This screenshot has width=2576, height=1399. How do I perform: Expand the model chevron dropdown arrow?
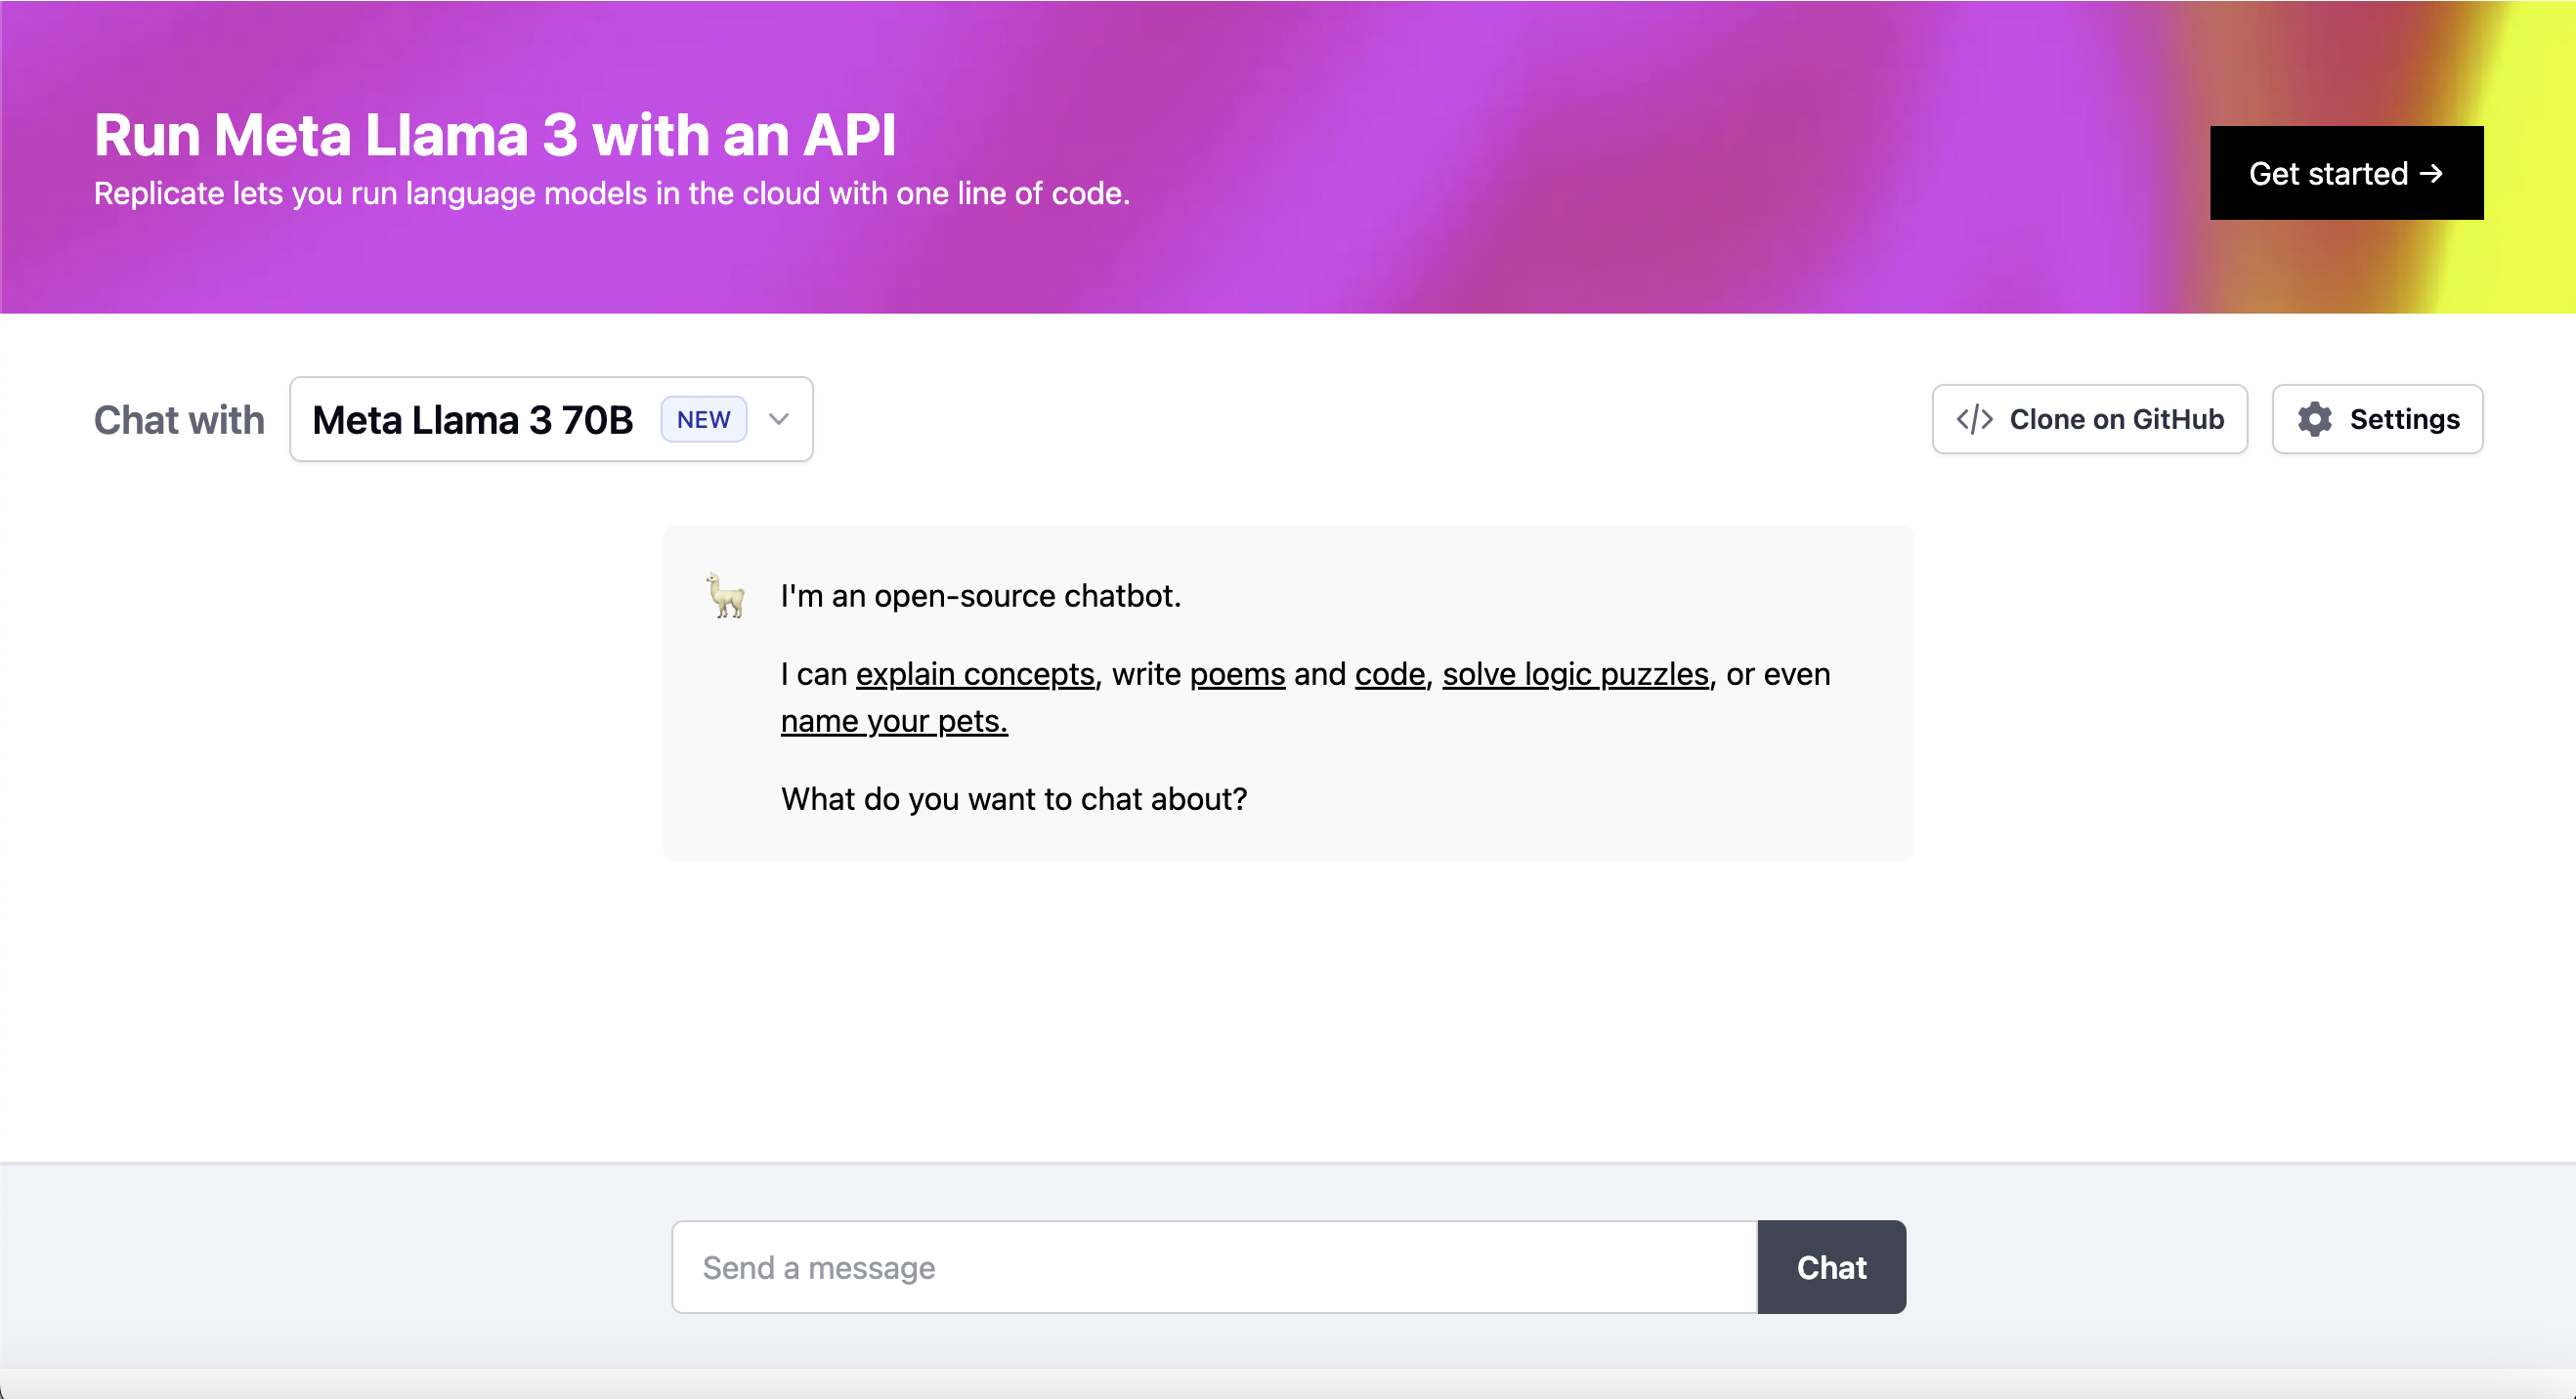tap(779, 419)
